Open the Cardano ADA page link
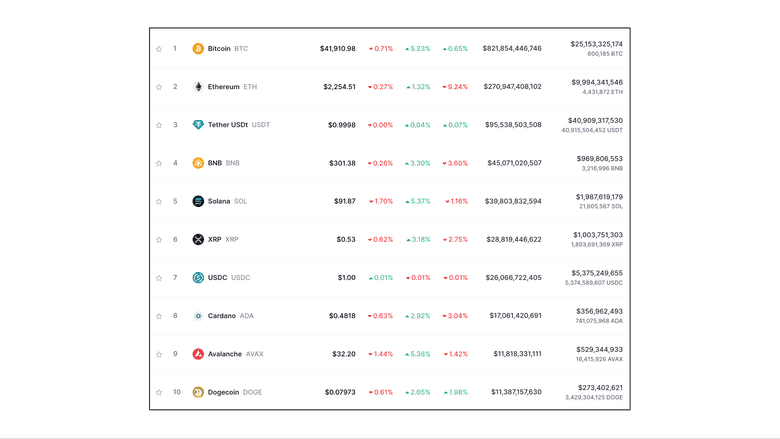The image size is (780, 439). pyautogui.click(x=222, y=316)
